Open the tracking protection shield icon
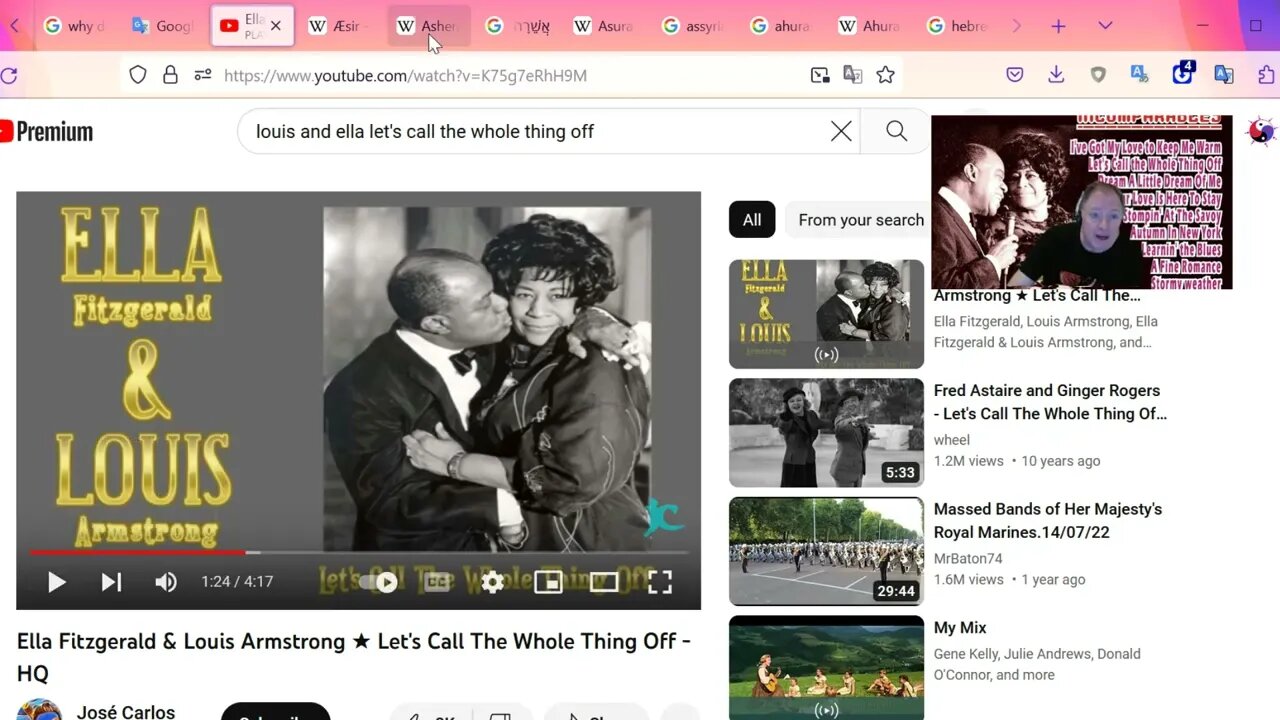The height and width of the screenshot is (720, 1280). [x=138, y=75]
